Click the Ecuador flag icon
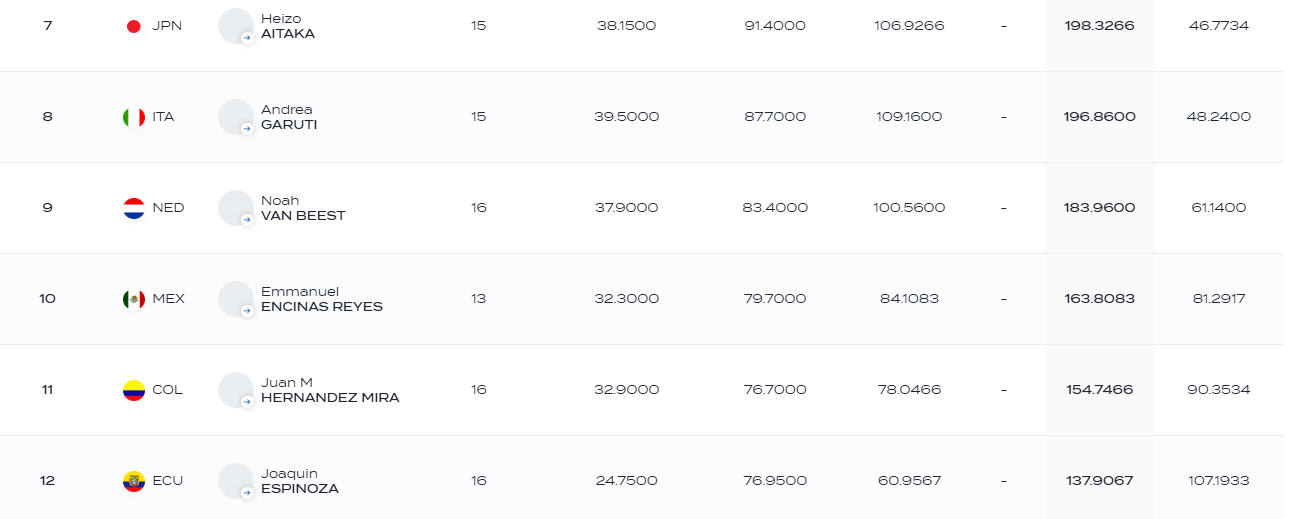The height and width of the screenshot is (519, 1312). (x=133, y=481)
